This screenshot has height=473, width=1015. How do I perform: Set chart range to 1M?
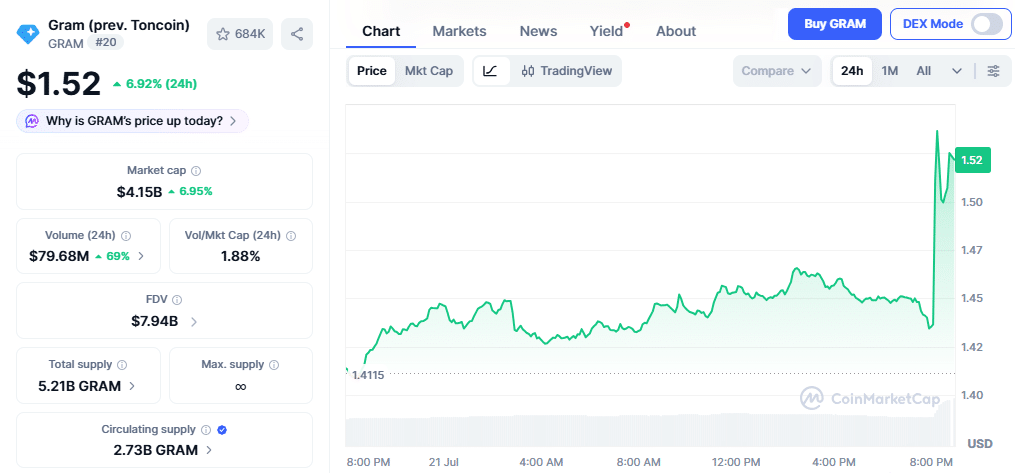[889, 71]
